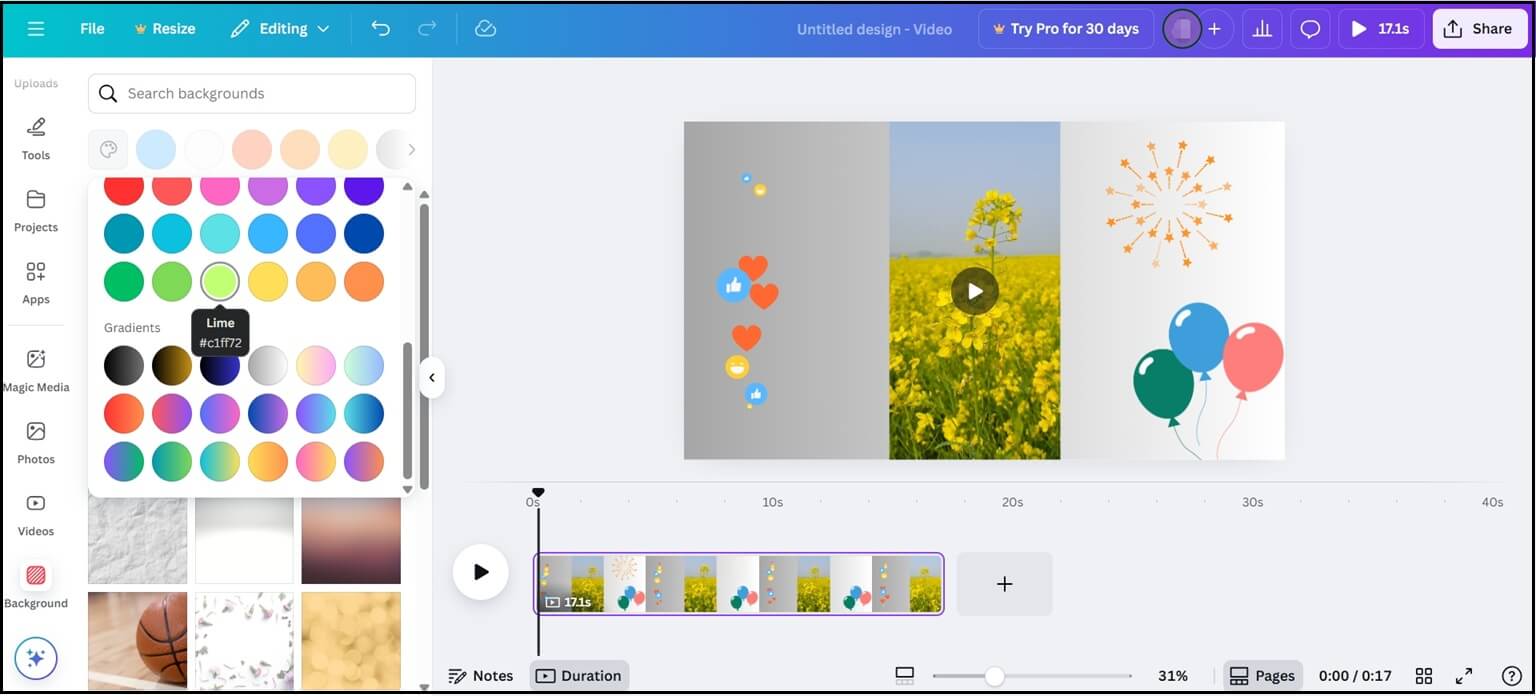Open the Magic Media sidebar tab

(x=36, y=371)
